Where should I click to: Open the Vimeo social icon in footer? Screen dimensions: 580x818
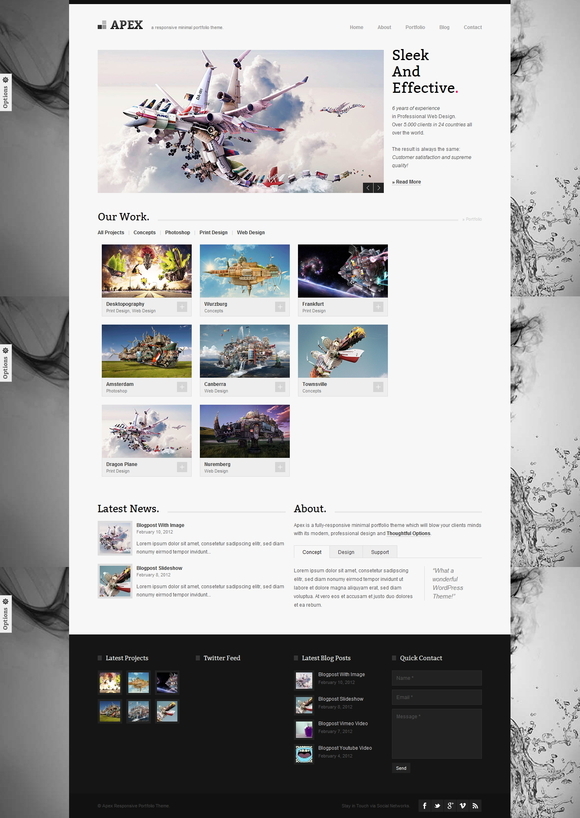pos(462,805)
